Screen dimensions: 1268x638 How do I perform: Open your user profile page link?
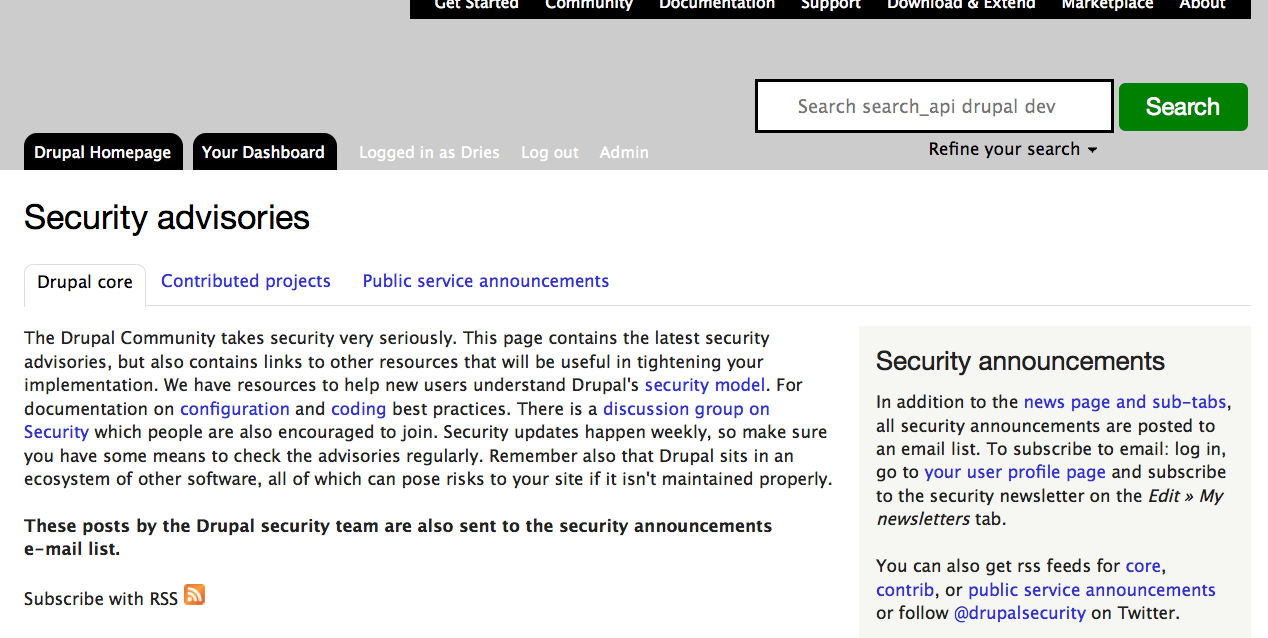tap(1015, 472)
